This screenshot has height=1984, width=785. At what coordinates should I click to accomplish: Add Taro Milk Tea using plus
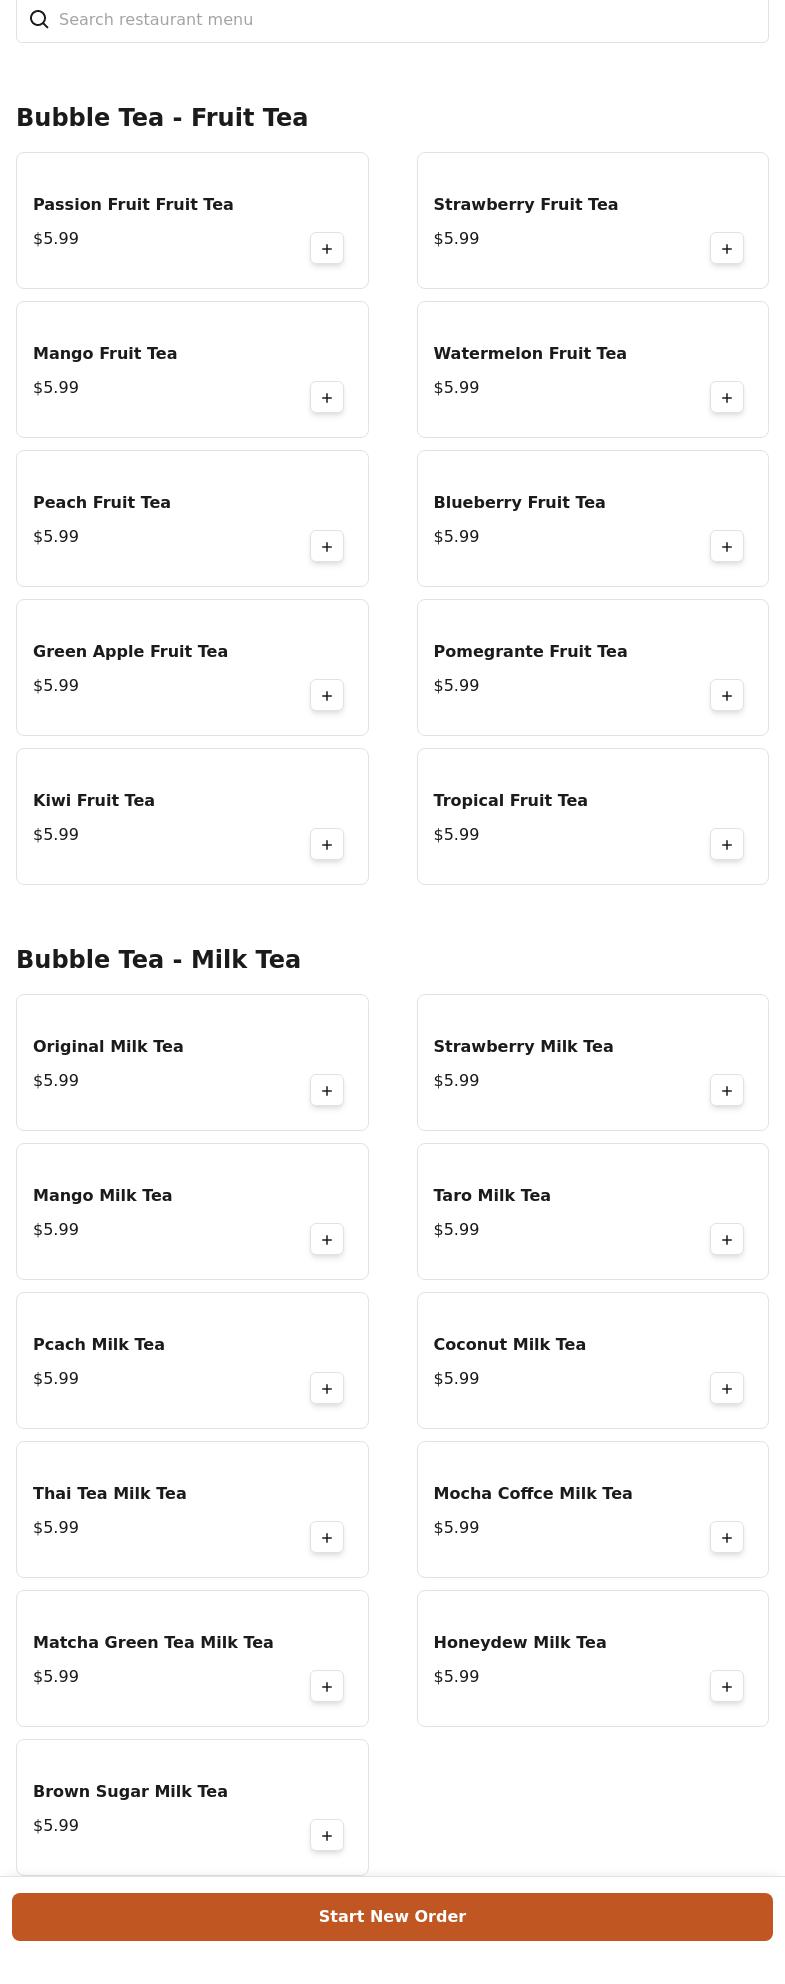click(x=727, y=1240)
